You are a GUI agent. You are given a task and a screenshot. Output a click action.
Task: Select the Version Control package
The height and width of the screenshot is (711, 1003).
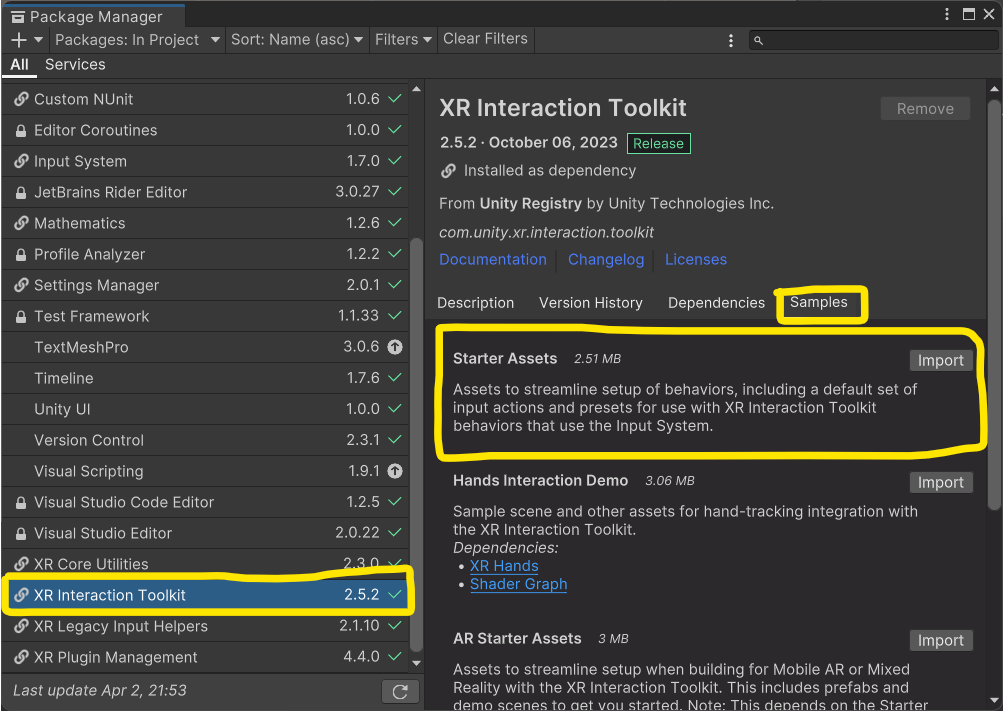[205, 440]
